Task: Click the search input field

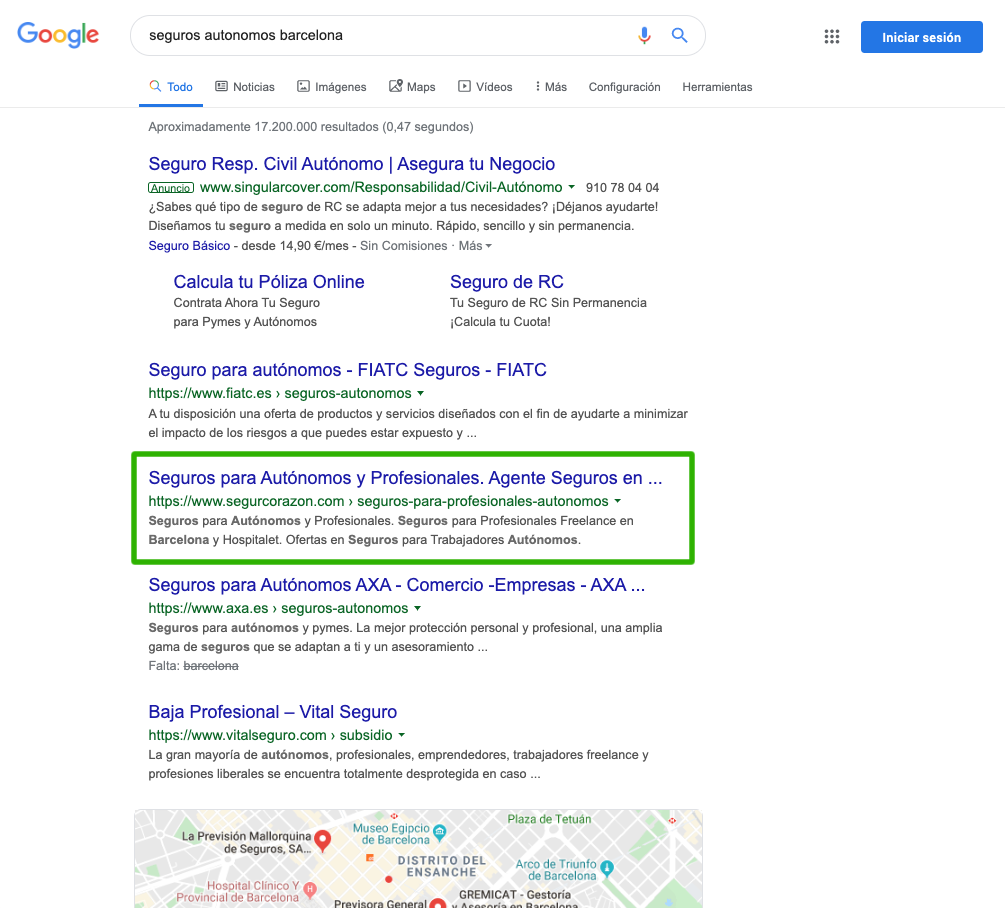Action: pos(385,35)
